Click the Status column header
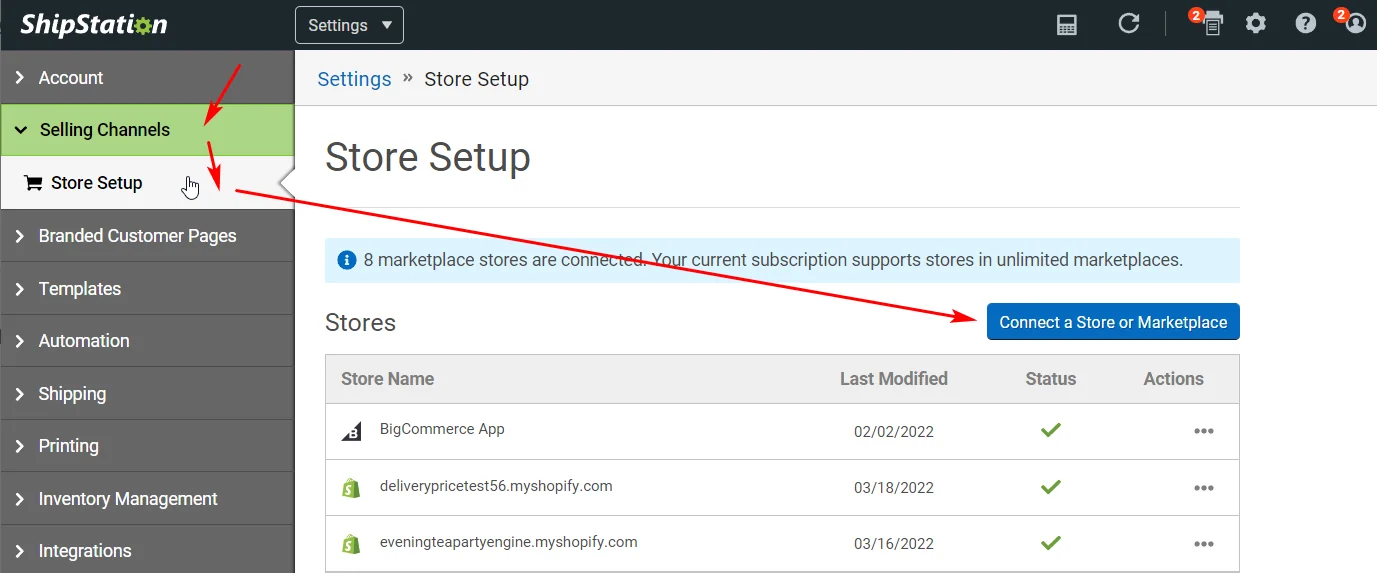The image size is (1377, 573). (1051, 379)
